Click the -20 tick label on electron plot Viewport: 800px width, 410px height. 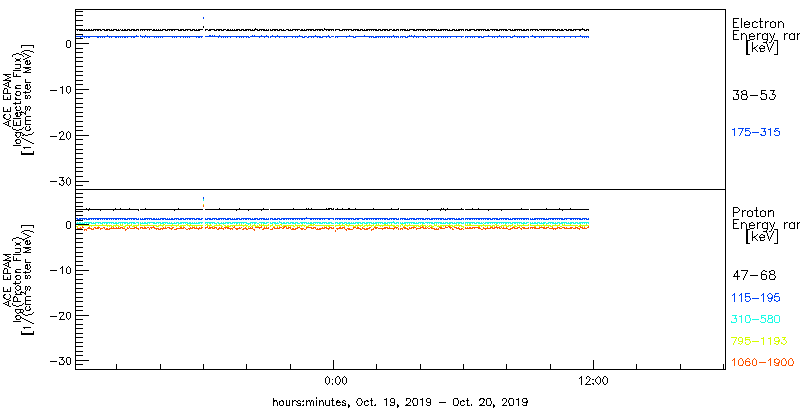point(60,135)
